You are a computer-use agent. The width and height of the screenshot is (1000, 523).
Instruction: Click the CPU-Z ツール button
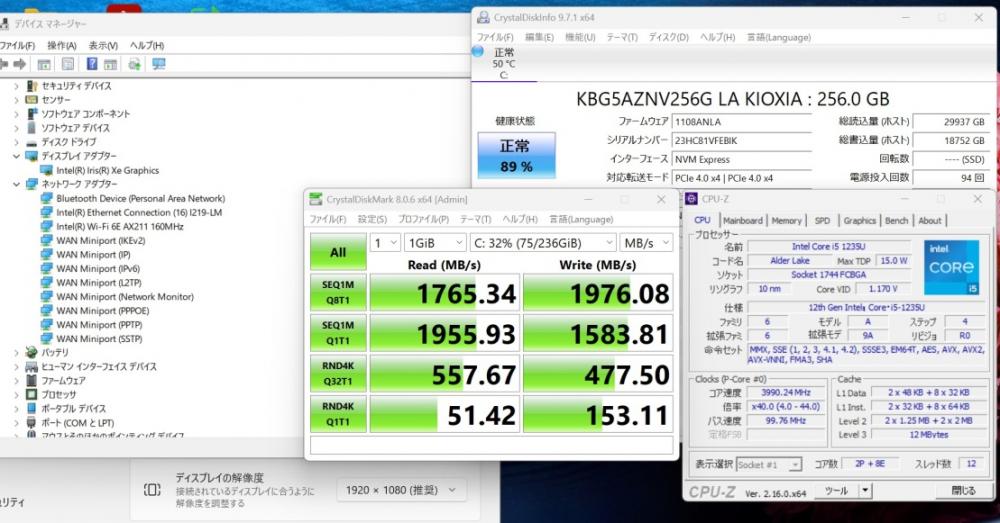pyautogui.click(x=837, y=490)
